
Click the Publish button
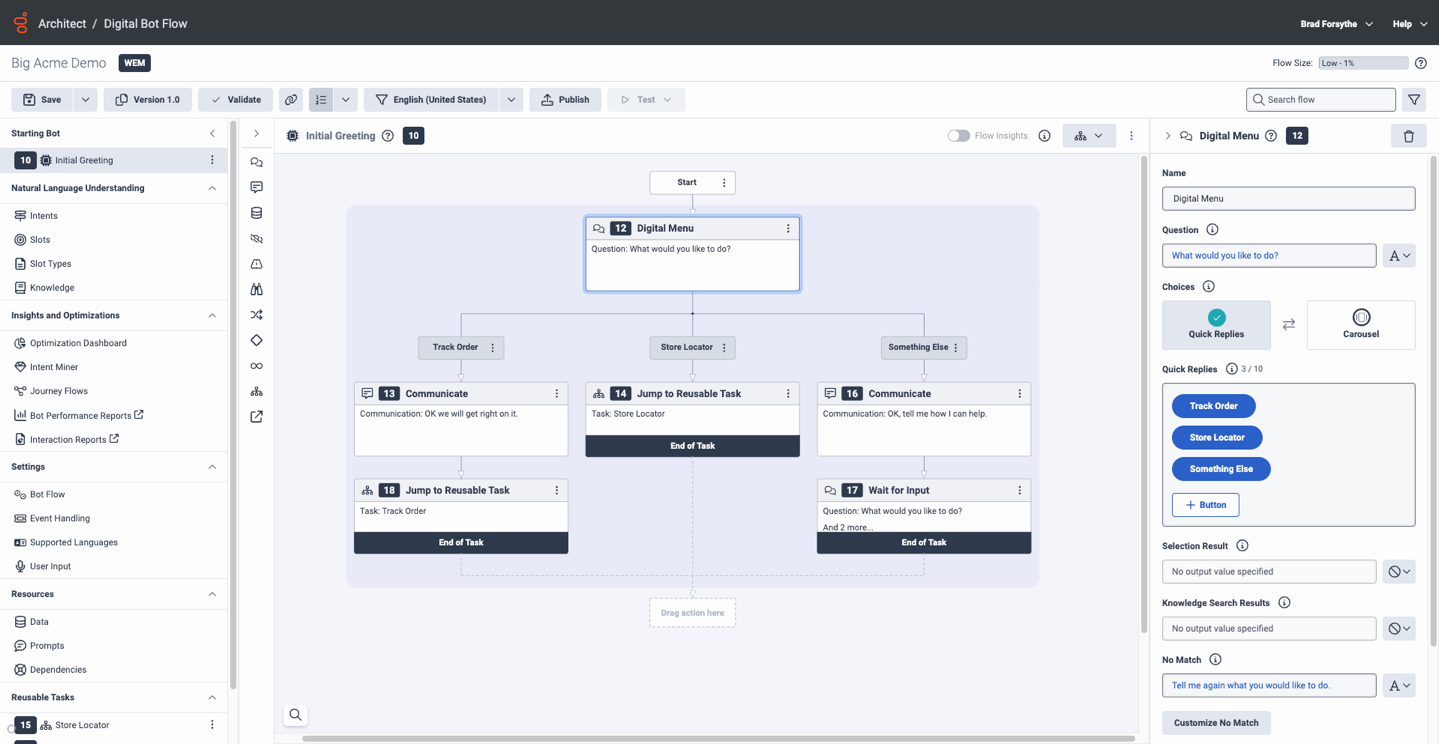[x=565, y=100]
